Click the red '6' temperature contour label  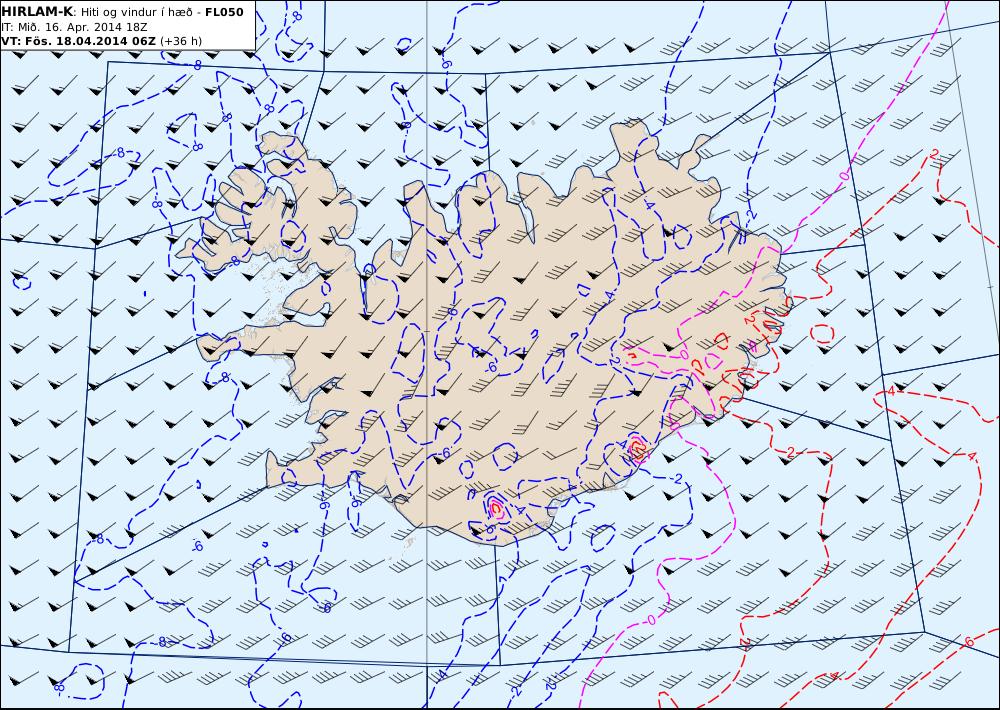pos(970,641)
